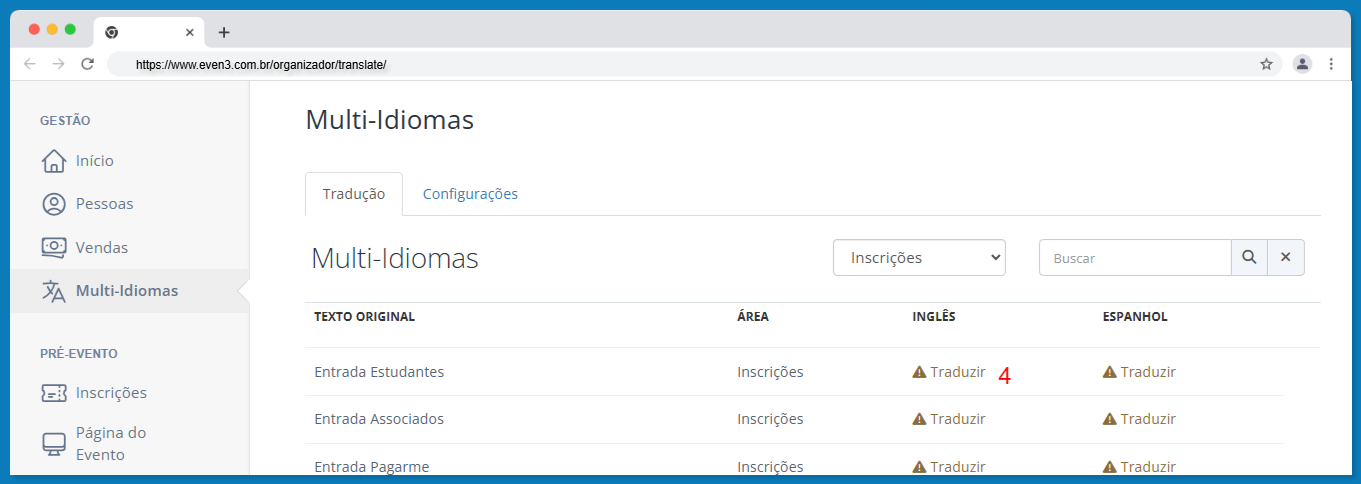Switch to the Configurações tab

pyautogui.click(x=470, y=194)
